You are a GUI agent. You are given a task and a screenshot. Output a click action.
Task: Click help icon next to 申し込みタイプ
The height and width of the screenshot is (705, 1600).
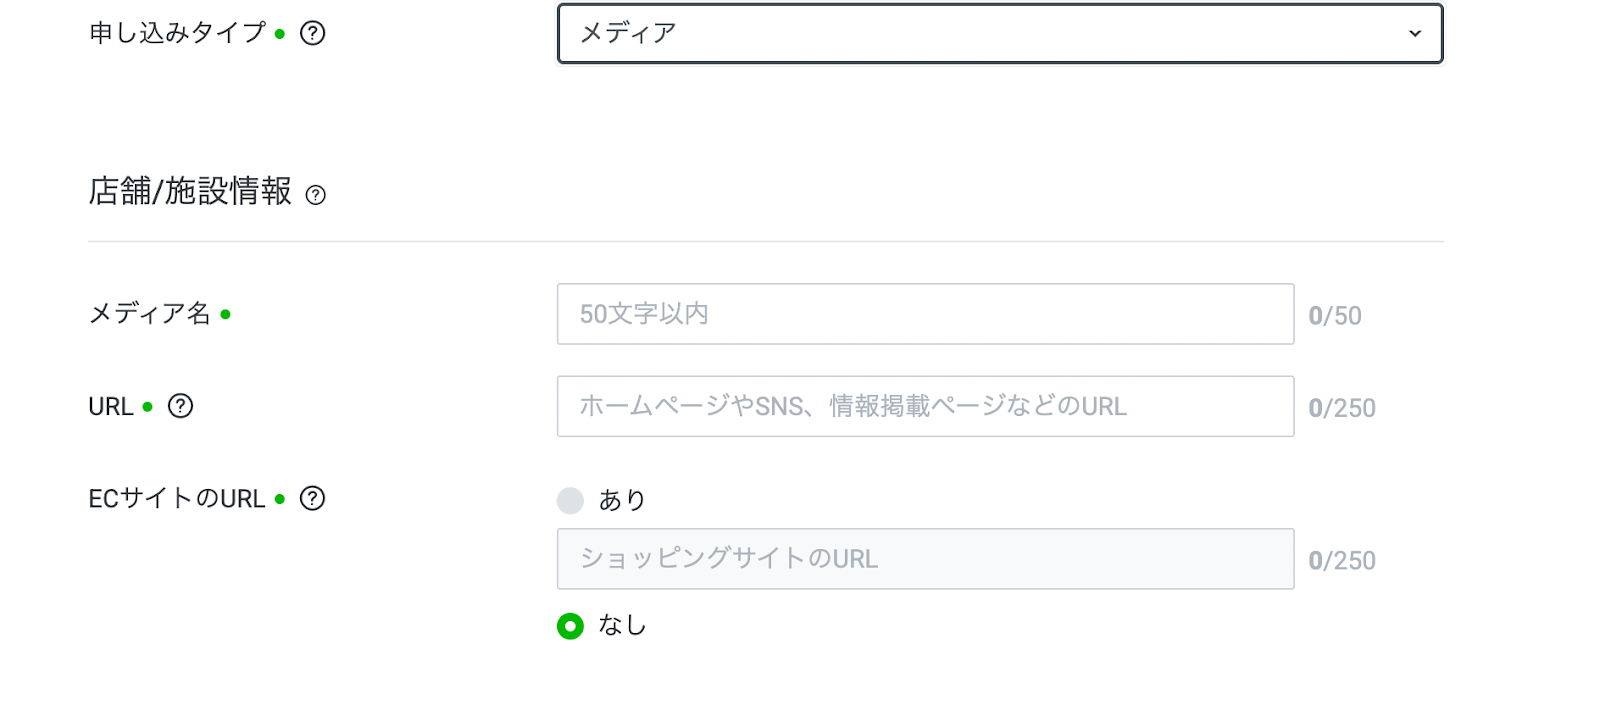pyautogui.click(x=313, y=33)
